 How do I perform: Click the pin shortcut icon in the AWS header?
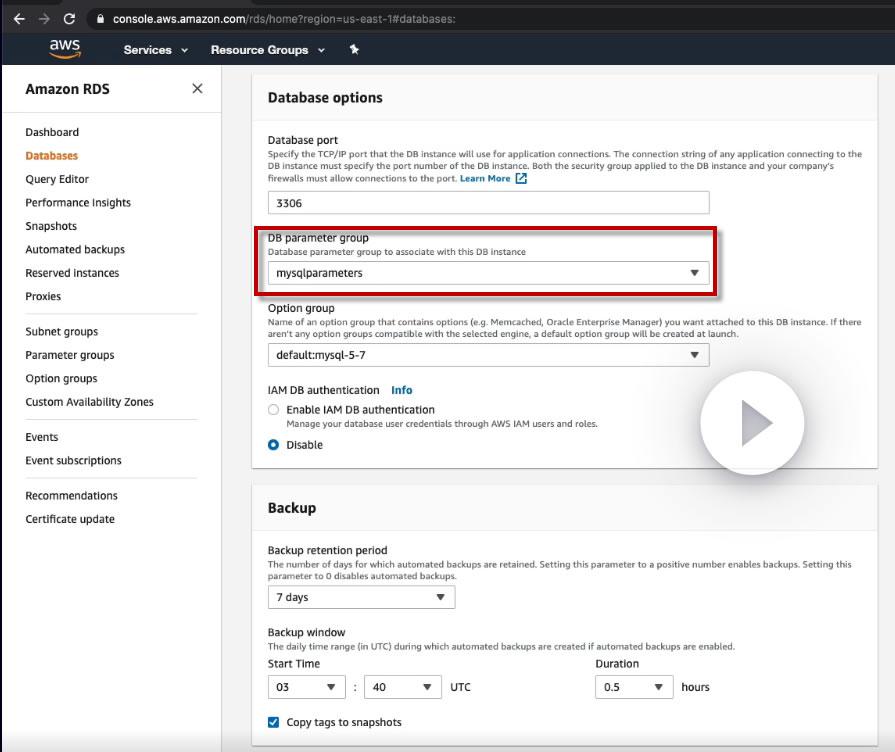pyautogui.click(x=354, y=50)
